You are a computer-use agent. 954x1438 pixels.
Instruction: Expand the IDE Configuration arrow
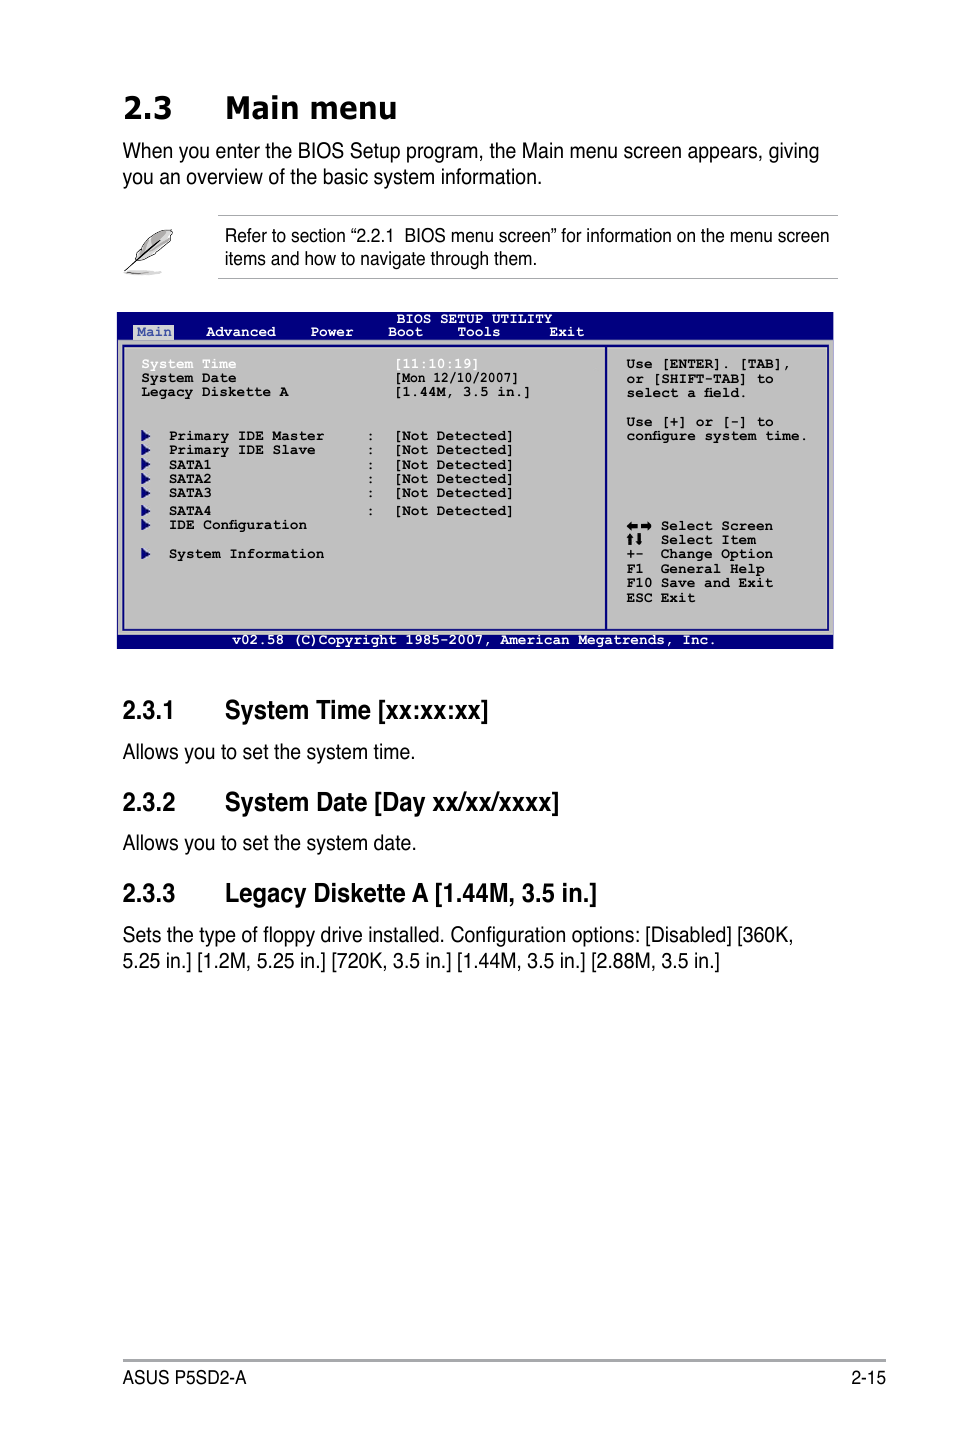[x=146, y=525]
